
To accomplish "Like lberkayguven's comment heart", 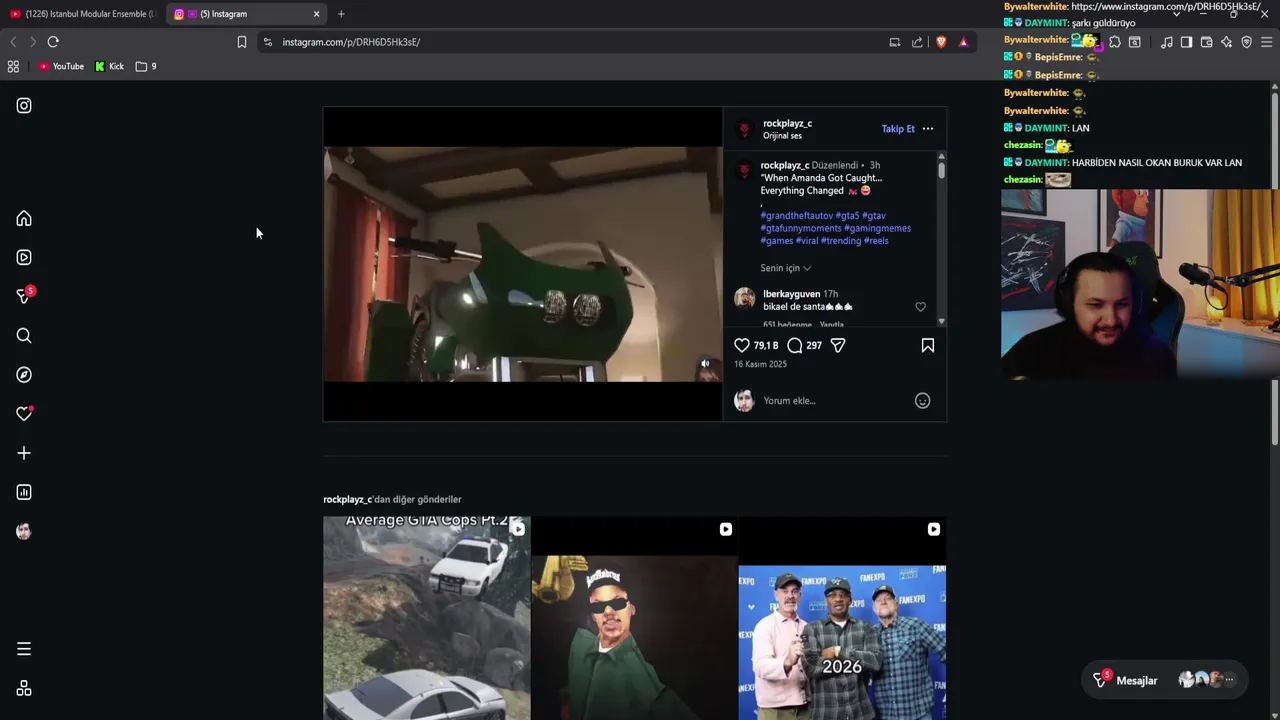I will [x=920, y=307].
